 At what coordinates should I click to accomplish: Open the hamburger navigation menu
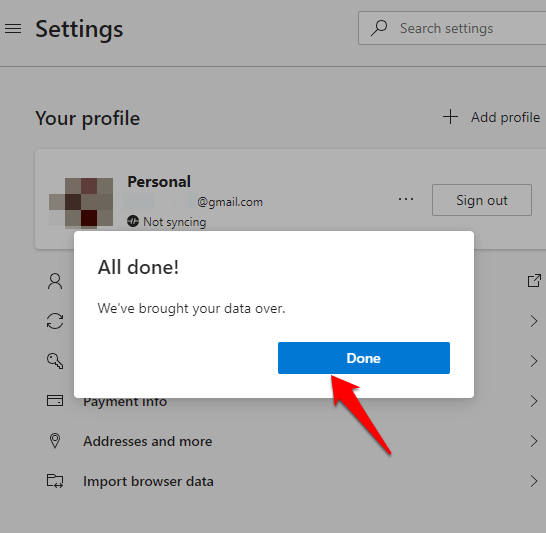click(13, 29)
